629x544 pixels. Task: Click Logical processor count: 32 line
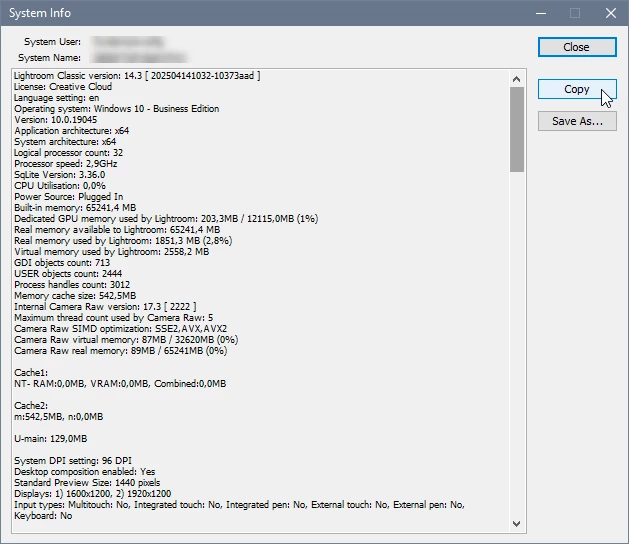(x=69, y=153)
